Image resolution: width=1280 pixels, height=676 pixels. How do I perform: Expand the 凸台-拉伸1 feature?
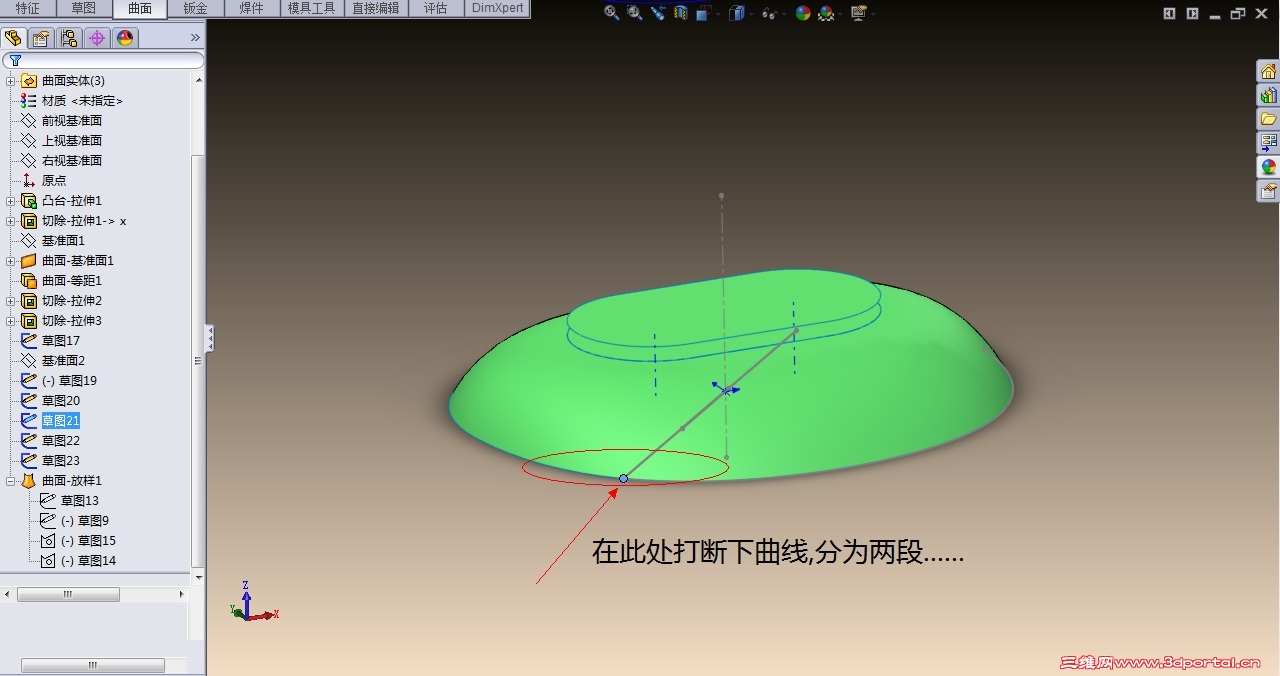pyautogui.click(x=10, y=200)
